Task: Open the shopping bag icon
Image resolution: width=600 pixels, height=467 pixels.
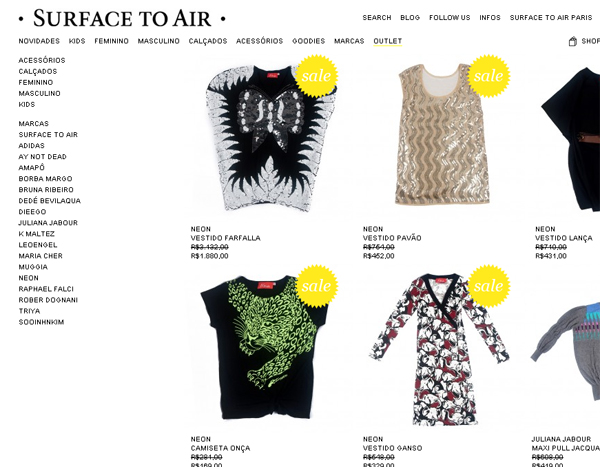Action: (572, 41)
